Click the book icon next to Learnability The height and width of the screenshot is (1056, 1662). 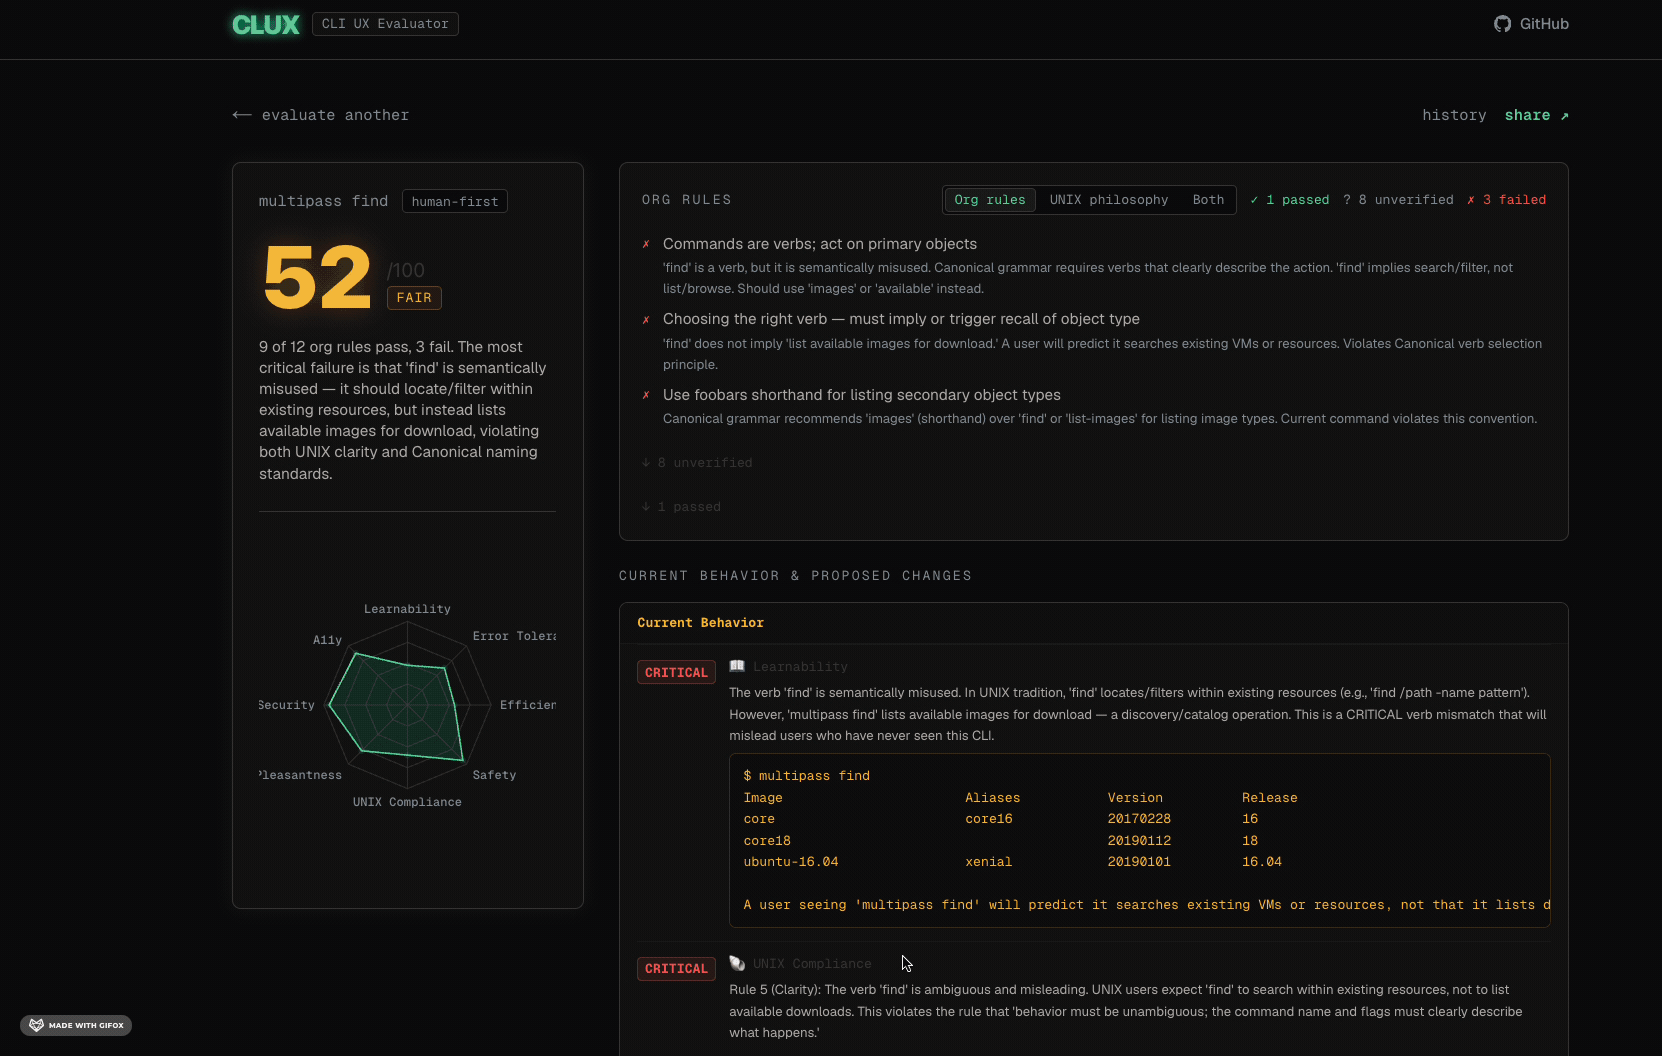pos(737,666)
